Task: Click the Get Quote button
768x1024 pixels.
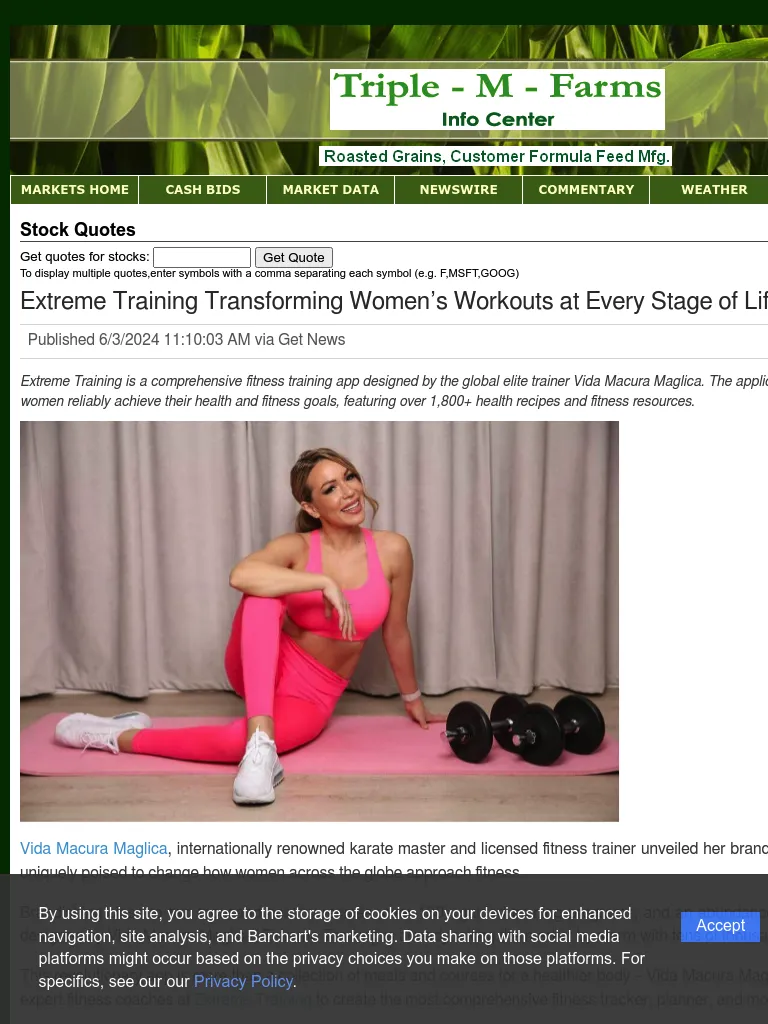Action: 294,257
